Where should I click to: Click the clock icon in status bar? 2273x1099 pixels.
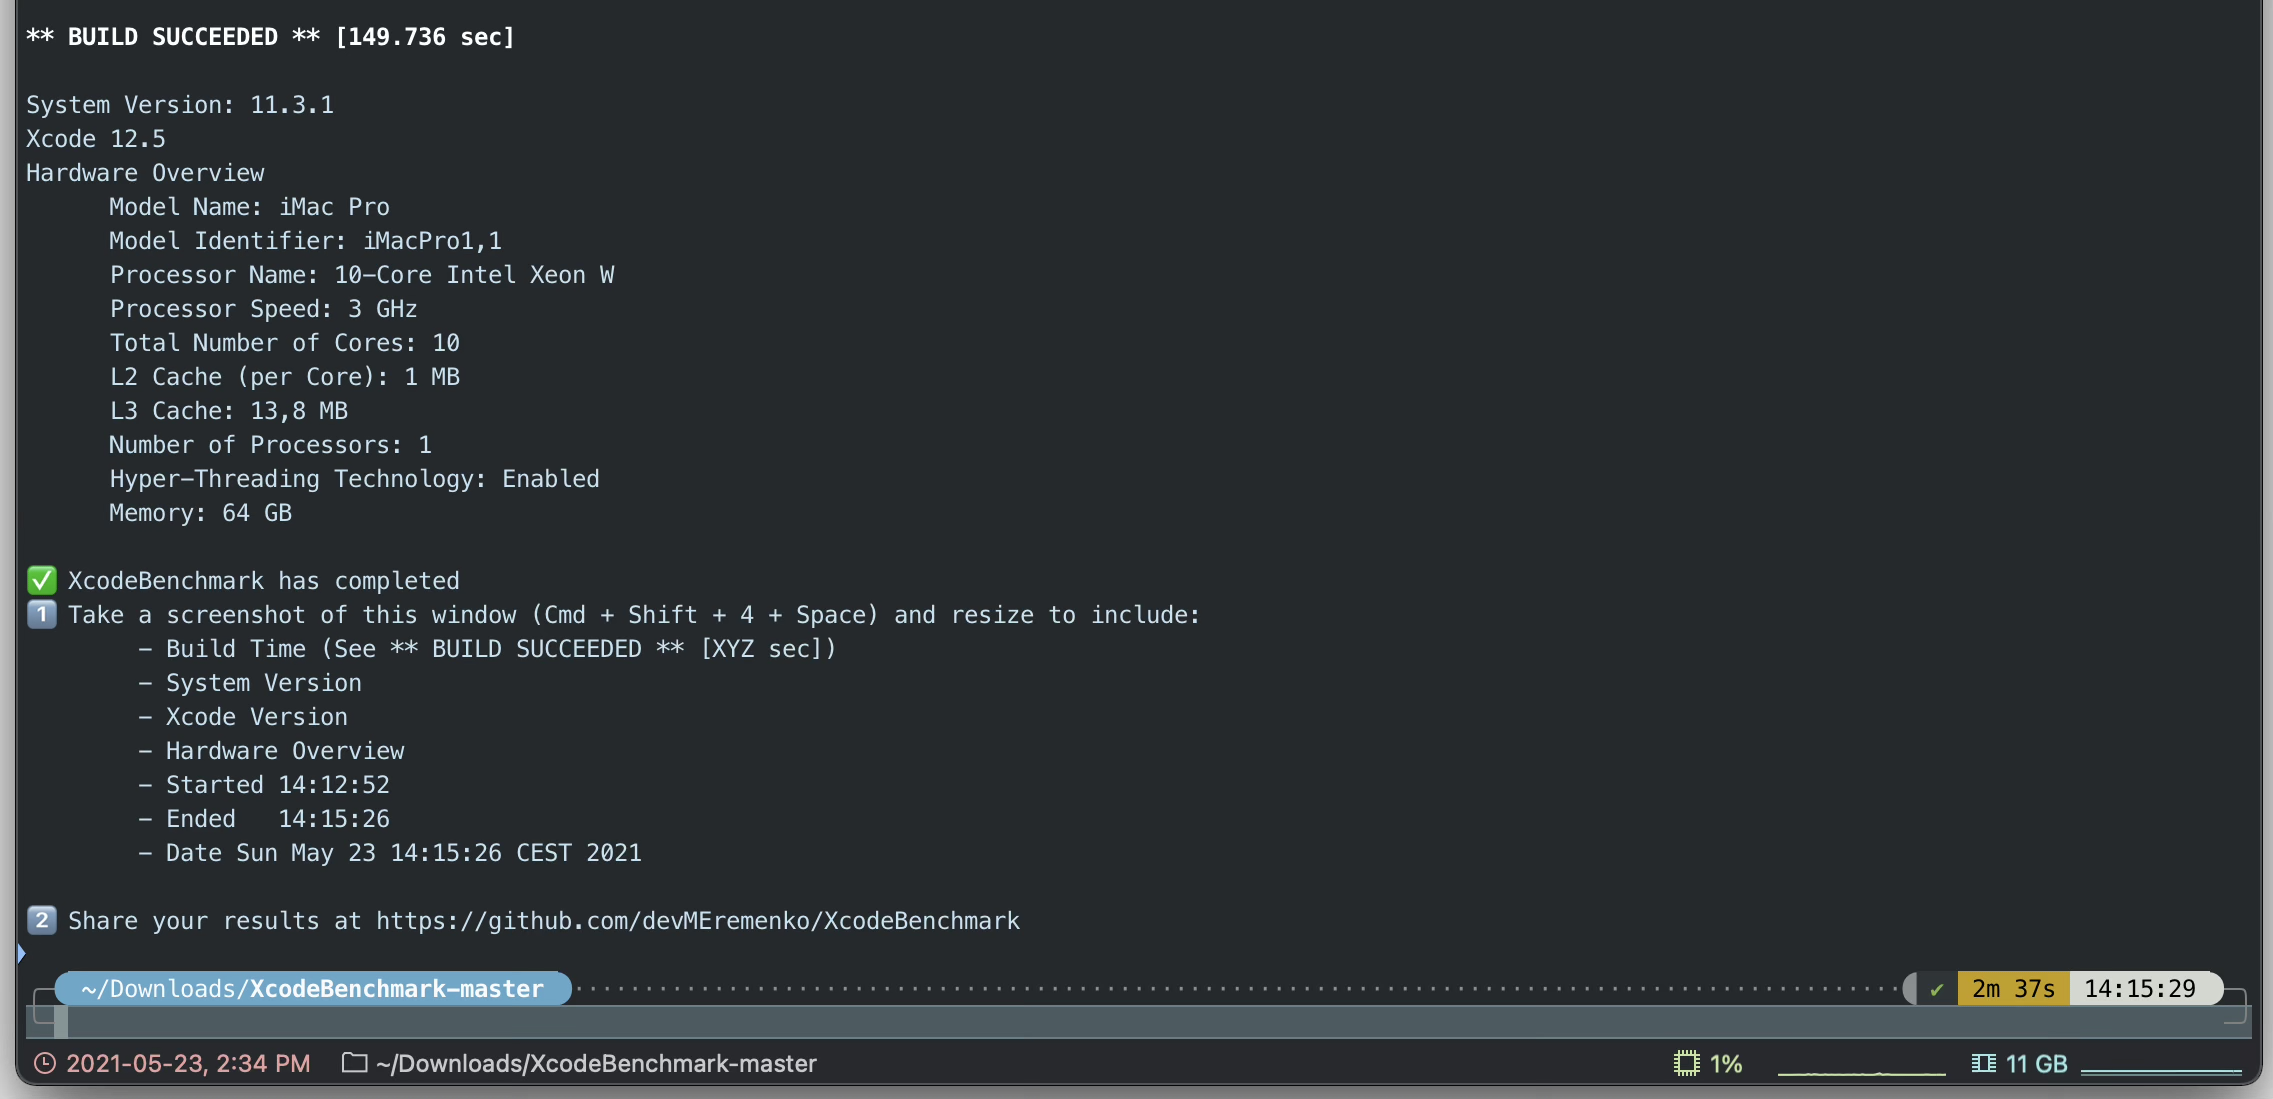(44, 1063)
